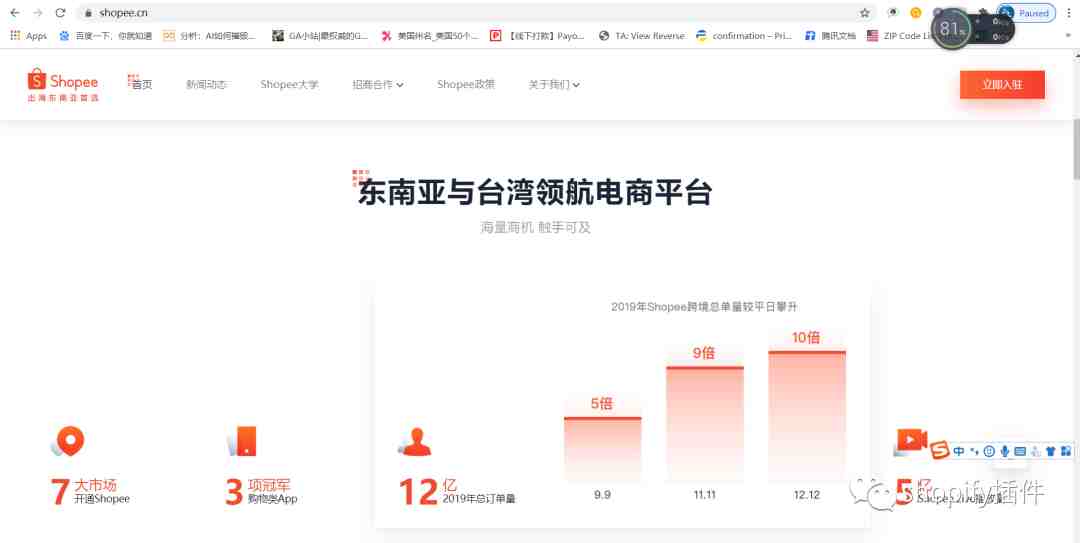Screen dimensions: 1080x543
Task: Click the Sogou emoji smiley icon
Action: click(x=989, y=451)
